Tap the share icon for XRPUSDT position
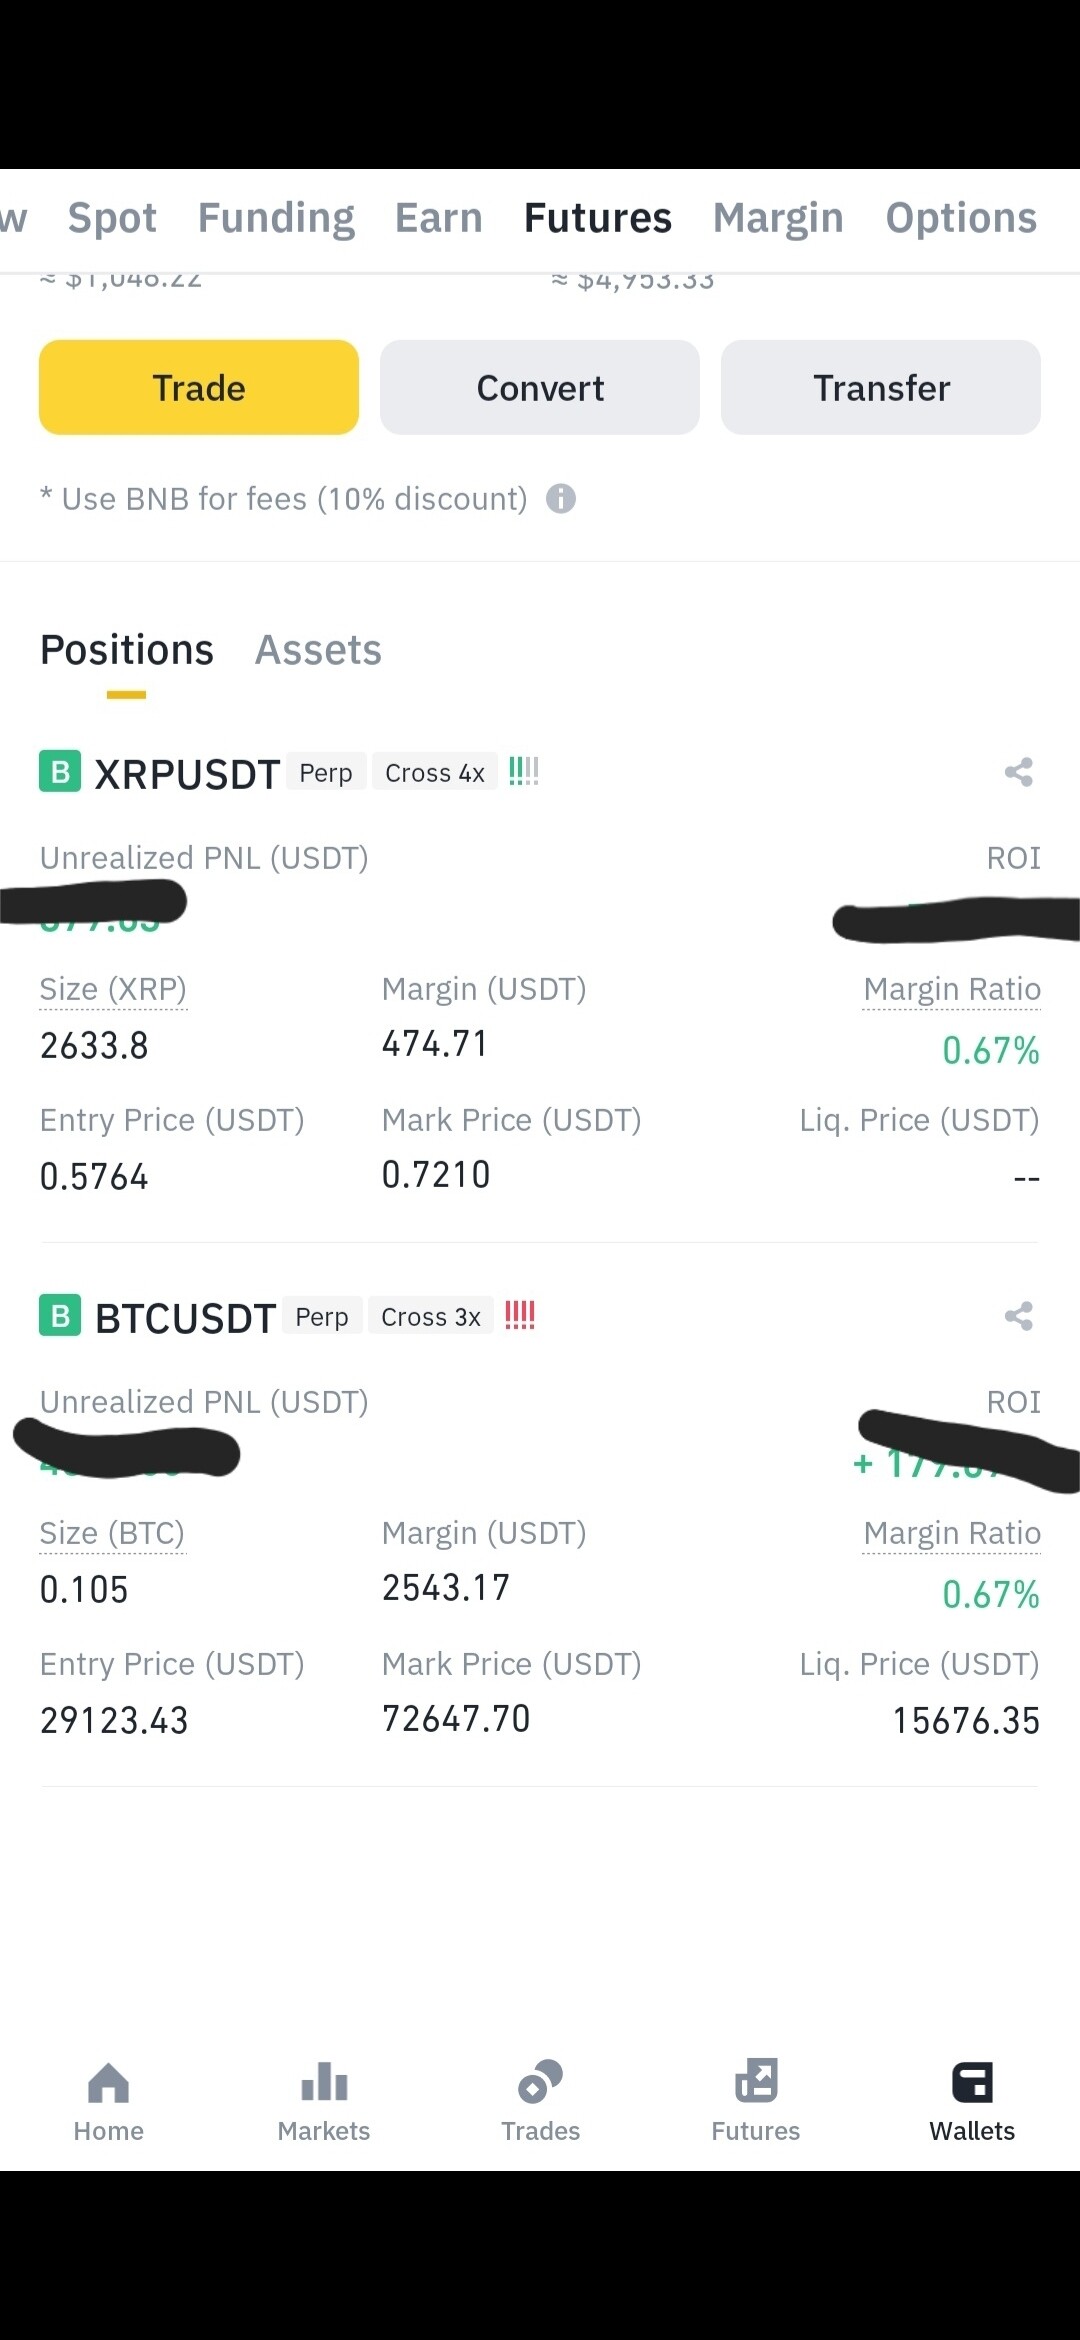This screenshot has width=1080, height=2340. pyautogui.click(x=1018, y=772)
